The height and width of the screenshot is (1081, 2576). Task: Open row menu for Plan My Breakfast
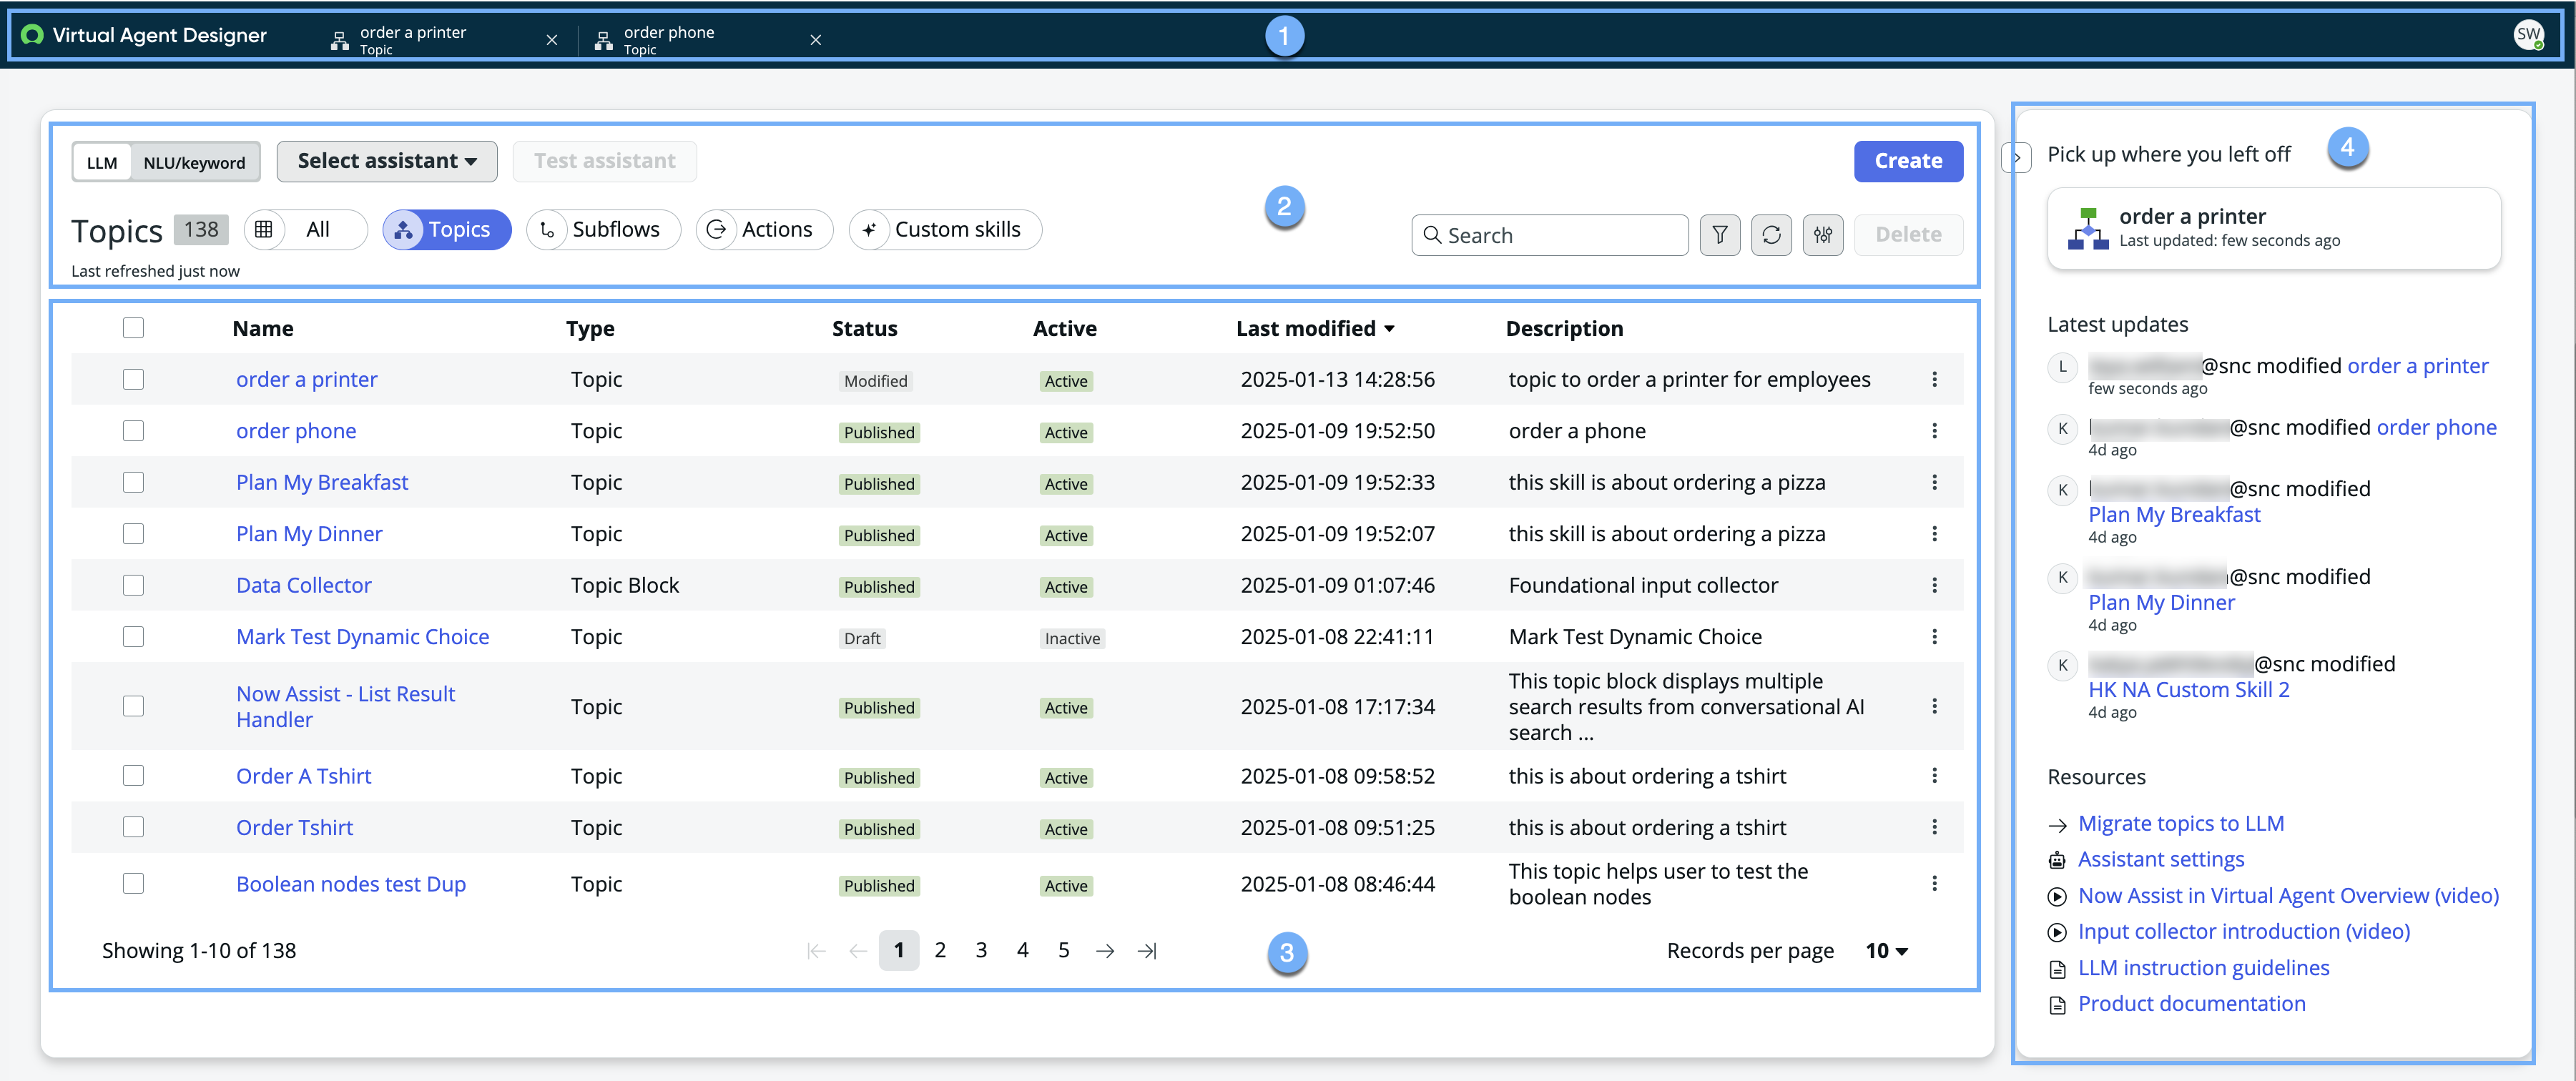click(x=1934, y=483)
